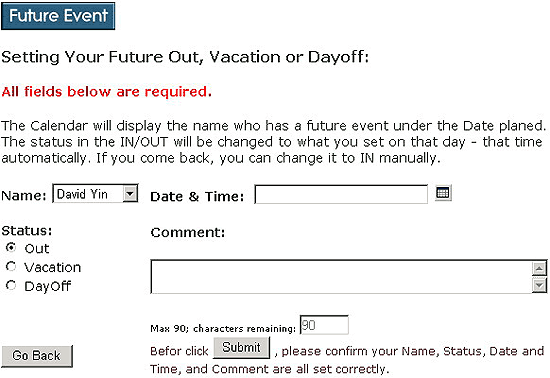
Task: Click the comment box scroll down arrow
Action: [539, 285]
